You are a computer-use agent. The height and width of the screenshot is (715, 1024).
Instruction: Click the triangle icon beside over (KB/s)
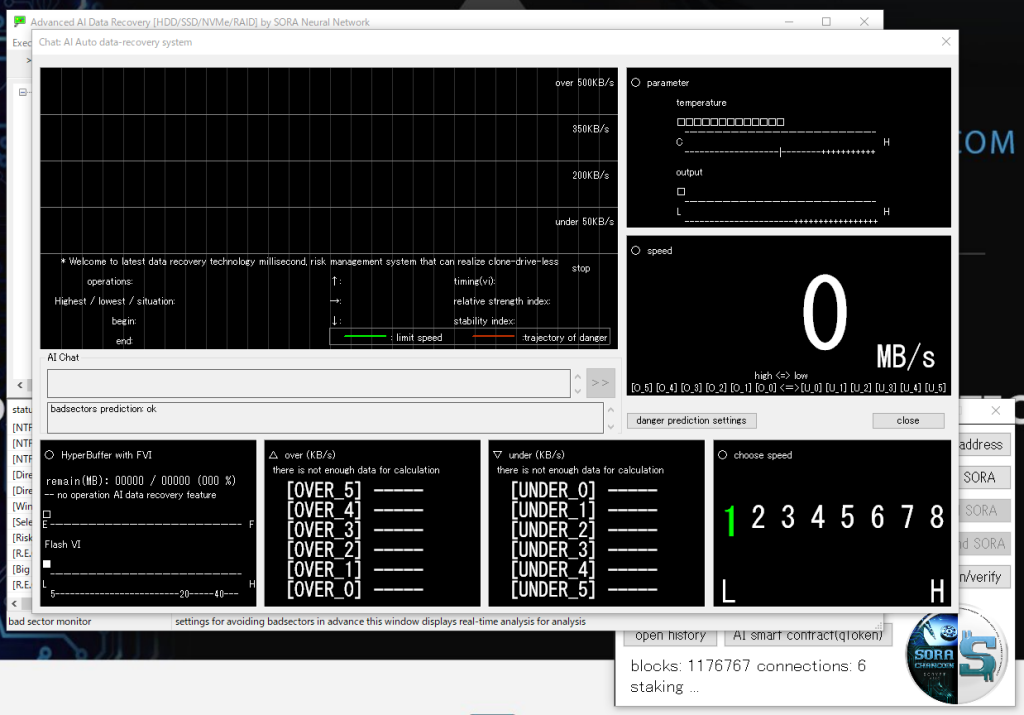pyautogui.click(x=274, y=455)
